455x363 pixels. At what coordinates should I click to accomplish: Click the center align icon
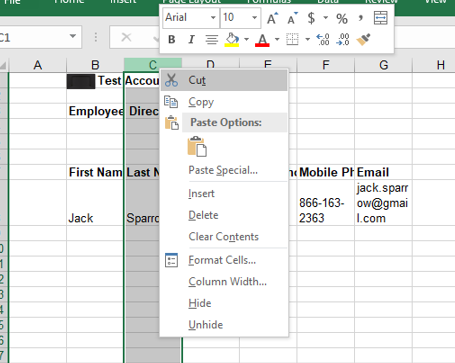tap(212, 40)
